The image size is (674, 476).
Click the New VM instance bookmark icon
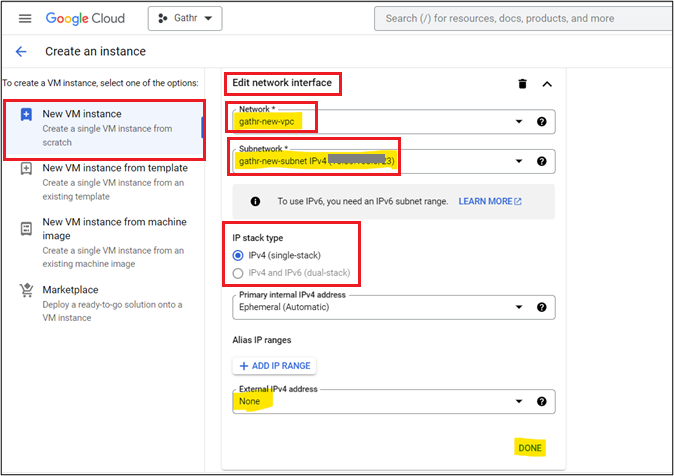click(x=26, y=114)
